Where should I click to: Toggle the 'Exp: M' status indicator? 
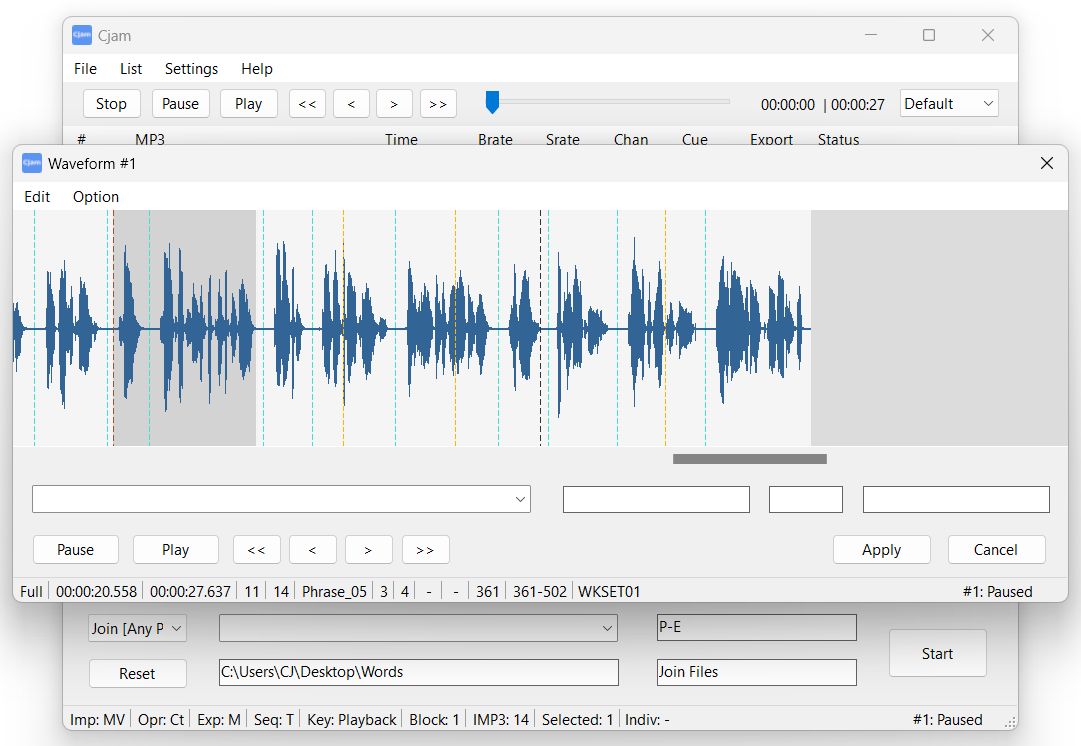coord(218,719)
